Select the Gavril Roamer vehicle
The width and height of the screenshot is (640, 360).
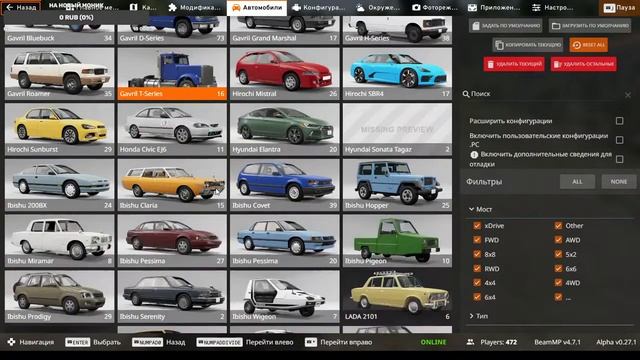tap(59, 74)
